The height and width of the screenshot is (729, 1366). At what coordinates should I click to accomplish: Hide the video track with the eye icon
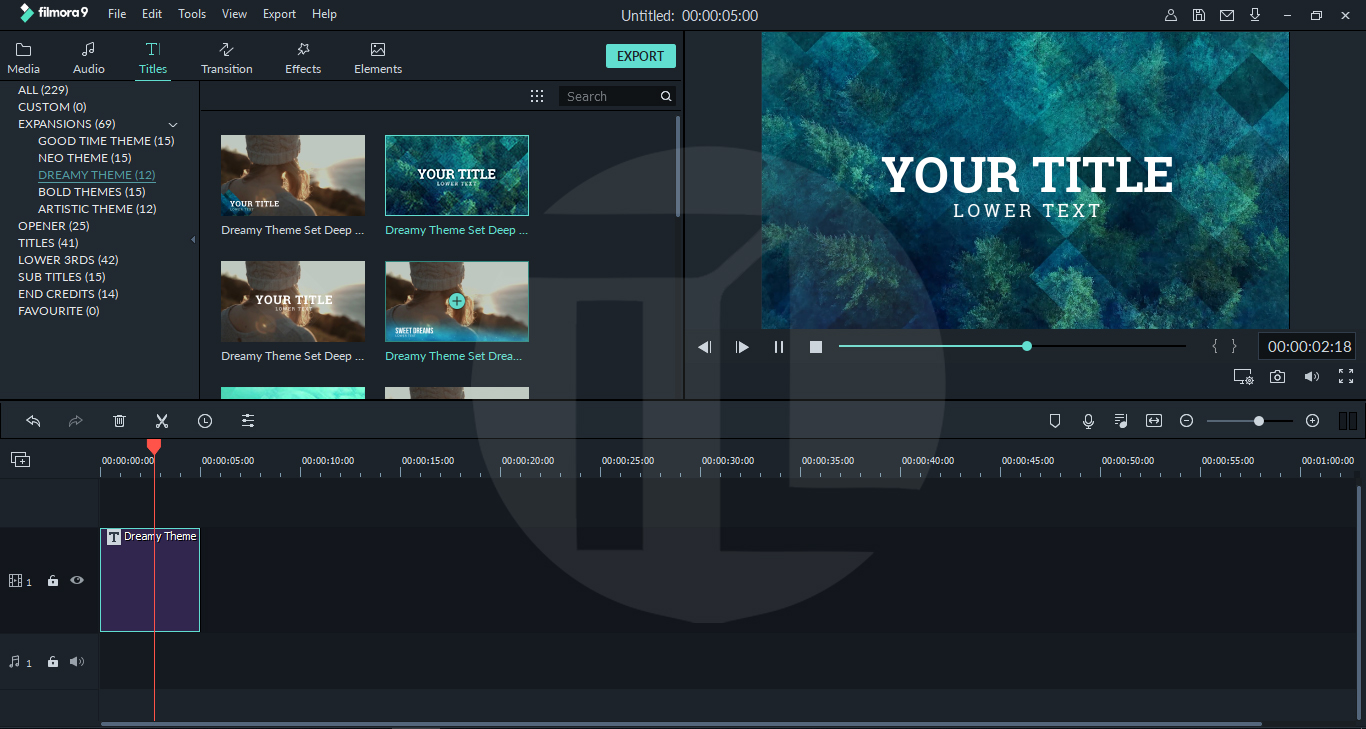tap(76, 580)
